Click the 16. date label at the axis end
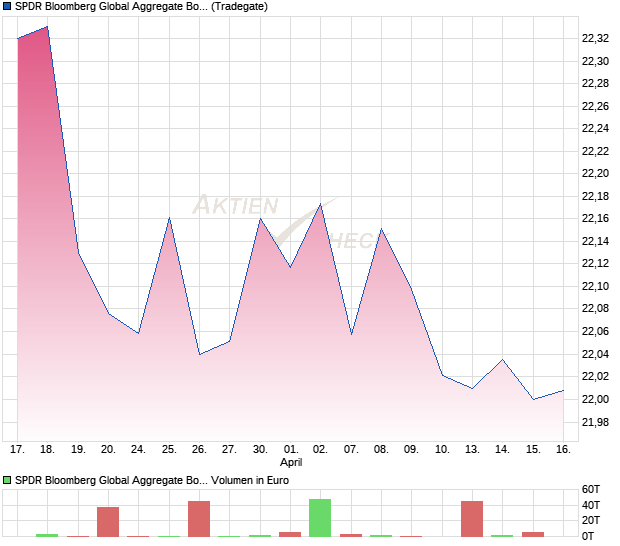Viewport: 620px width, 546px height. [563, 450]
